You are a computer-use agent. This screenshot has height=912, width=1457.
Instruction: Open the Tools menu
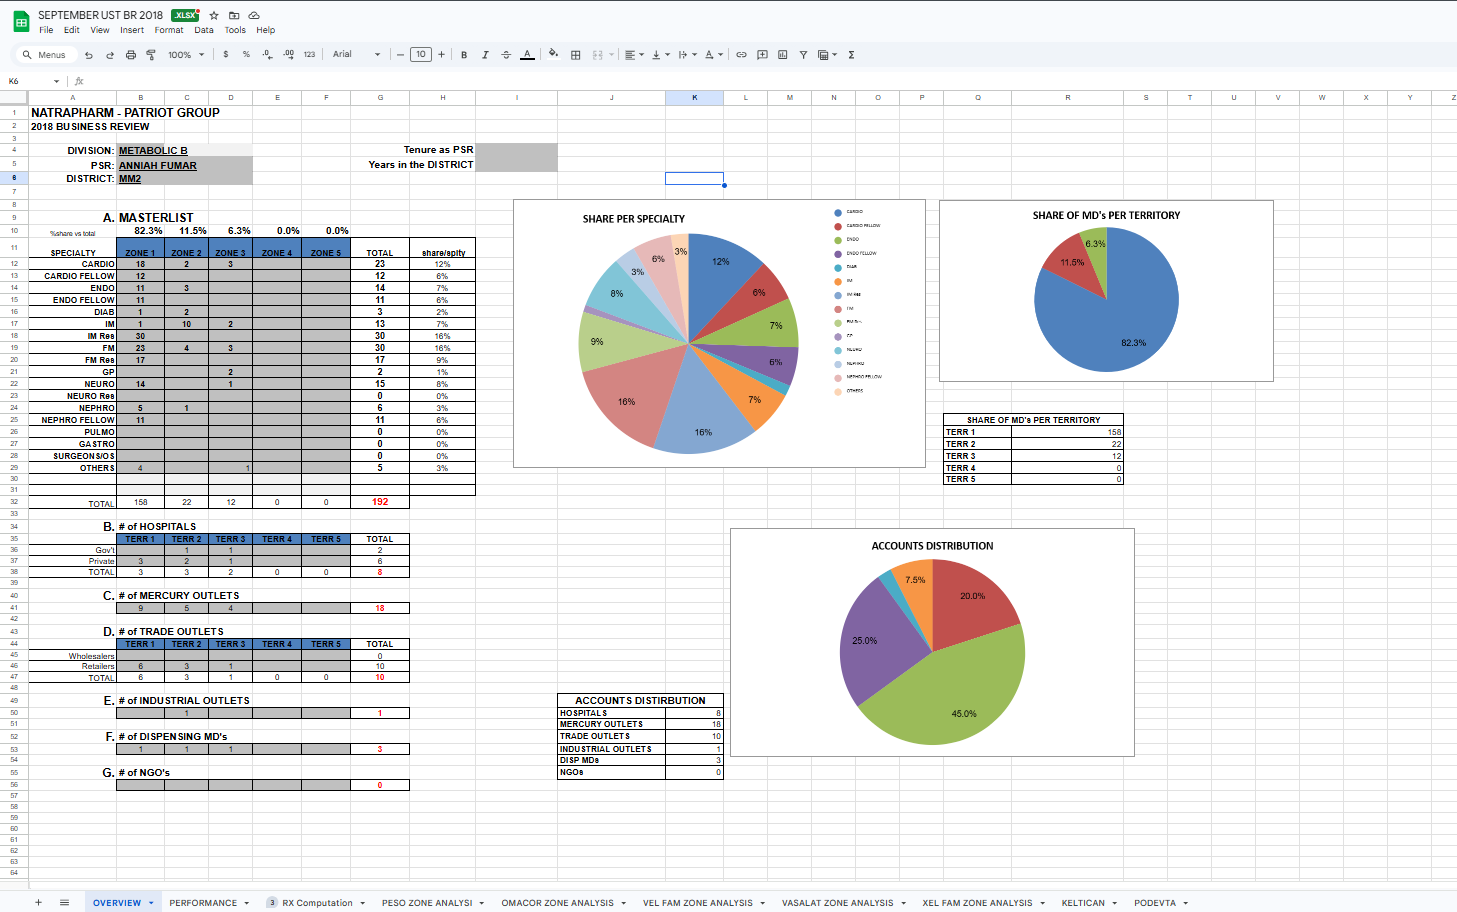click(235, 30)
